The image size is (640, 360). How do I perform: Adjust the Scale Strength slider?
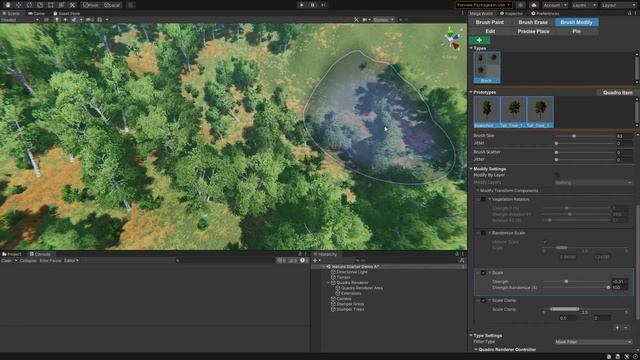(576, 282)
